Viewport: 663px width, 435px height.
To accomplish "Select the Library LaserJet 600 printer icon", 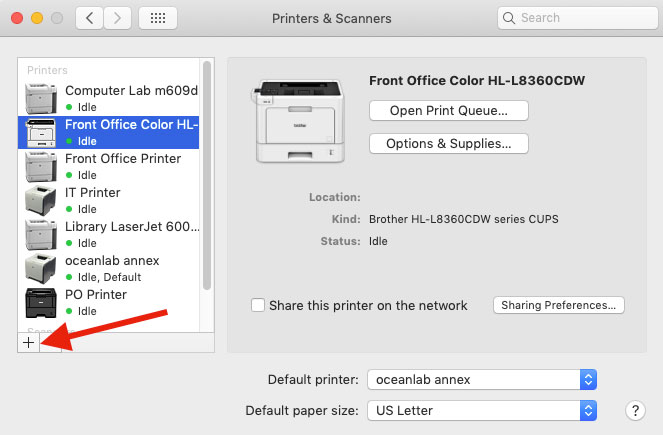I will [x=41, y=234].
